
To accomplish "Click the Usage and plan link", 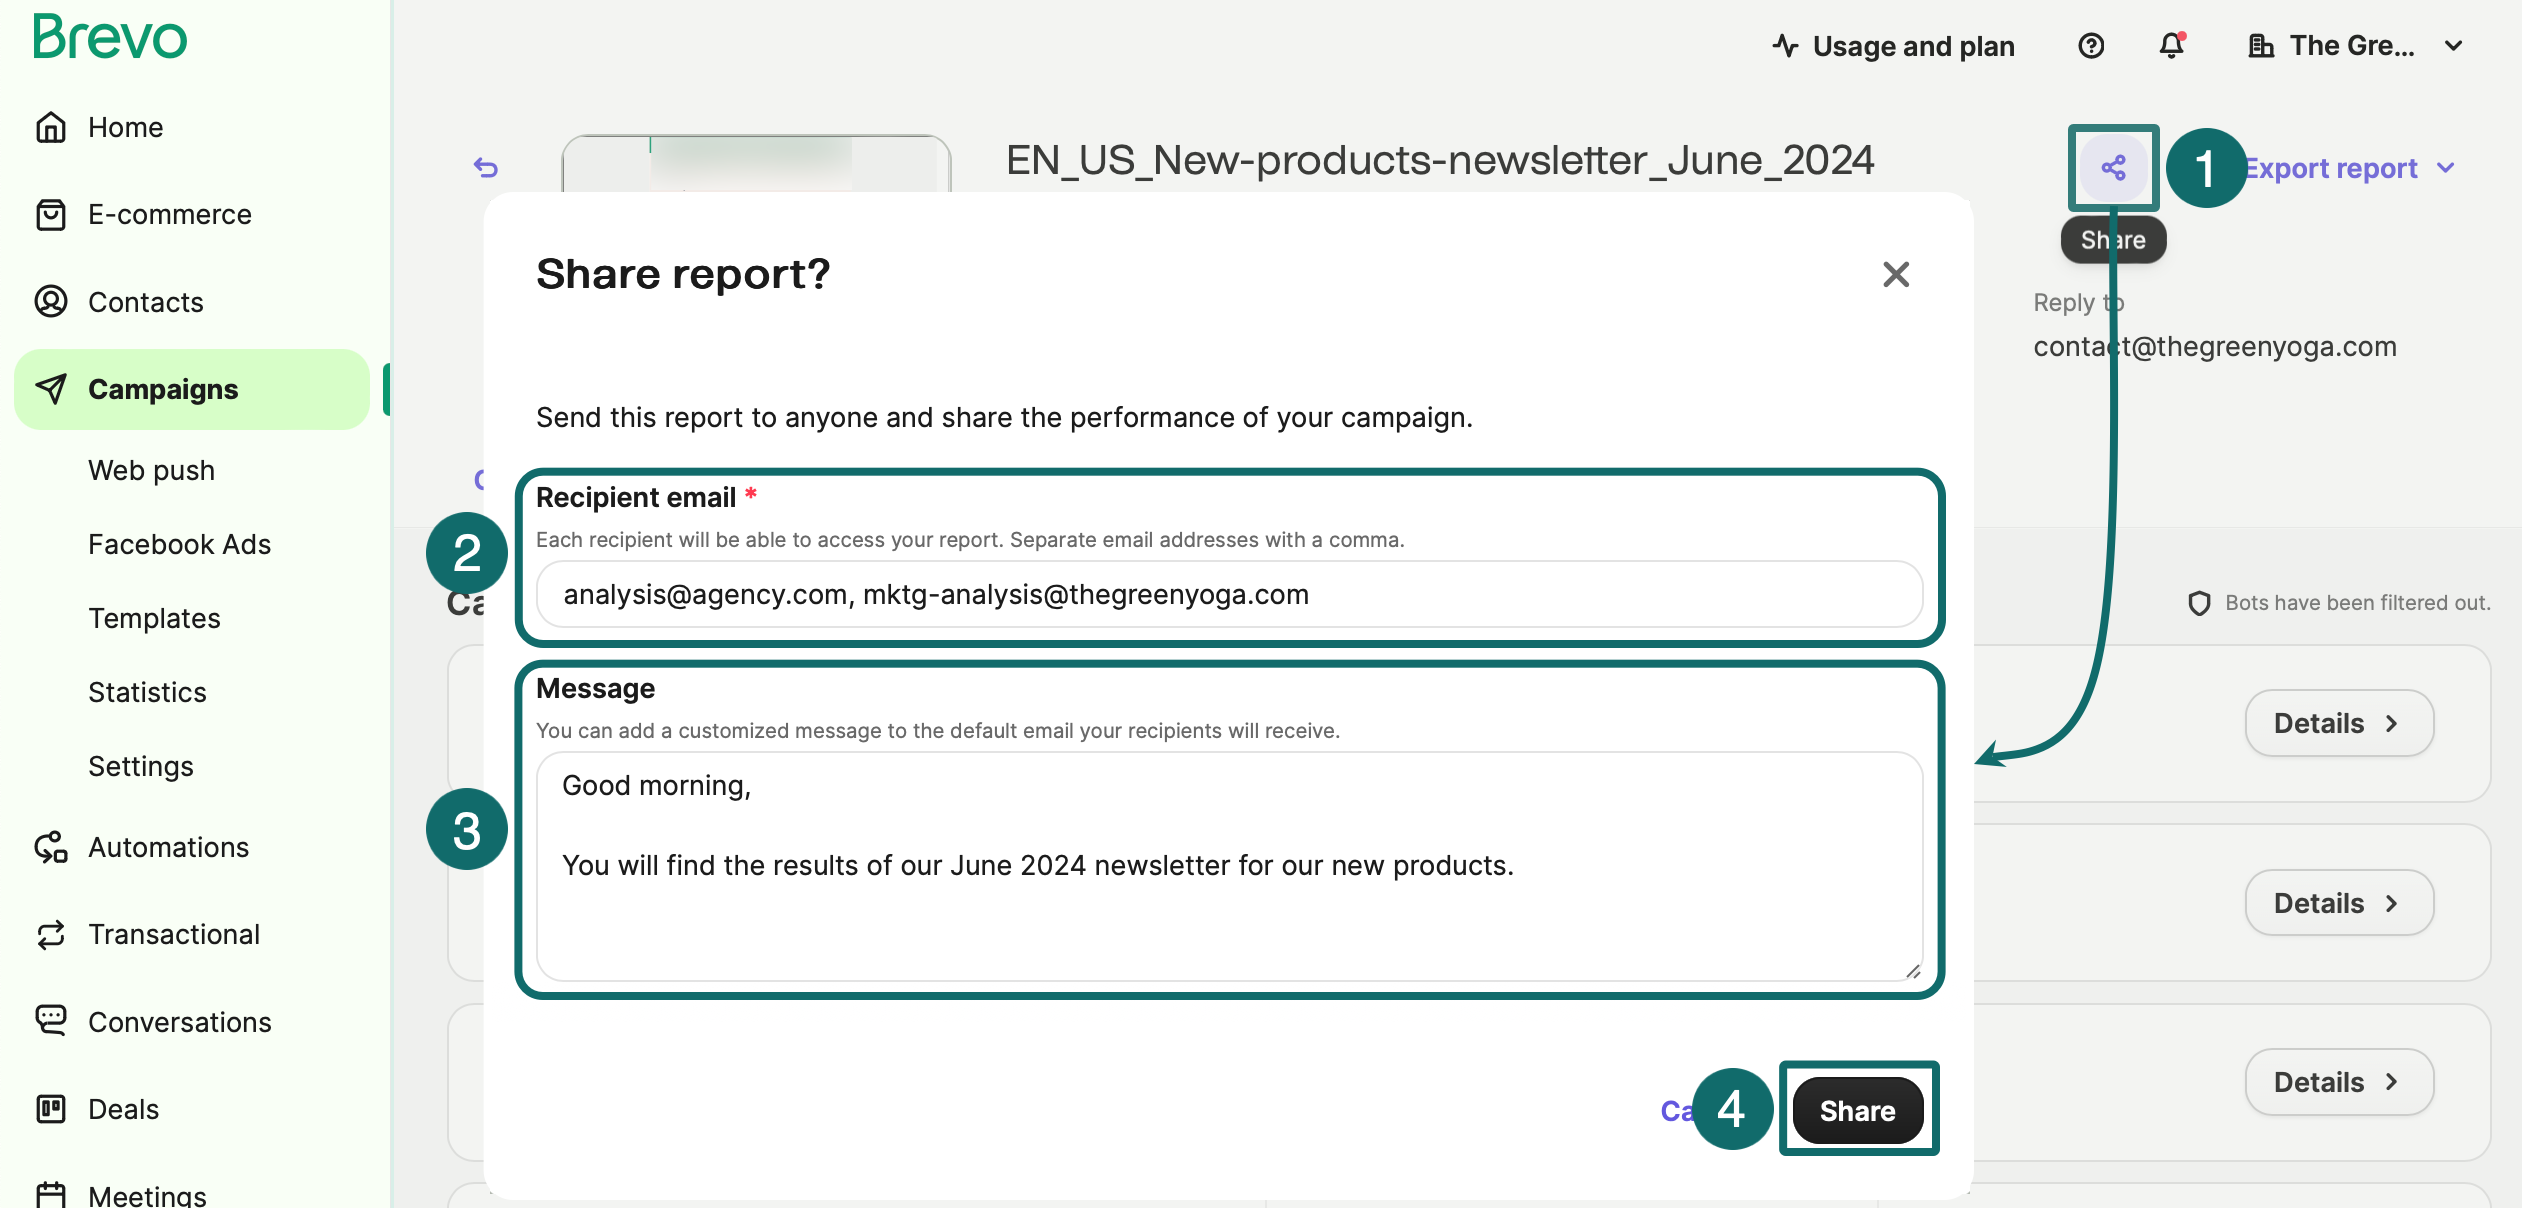I will [x=1913, y=46].
